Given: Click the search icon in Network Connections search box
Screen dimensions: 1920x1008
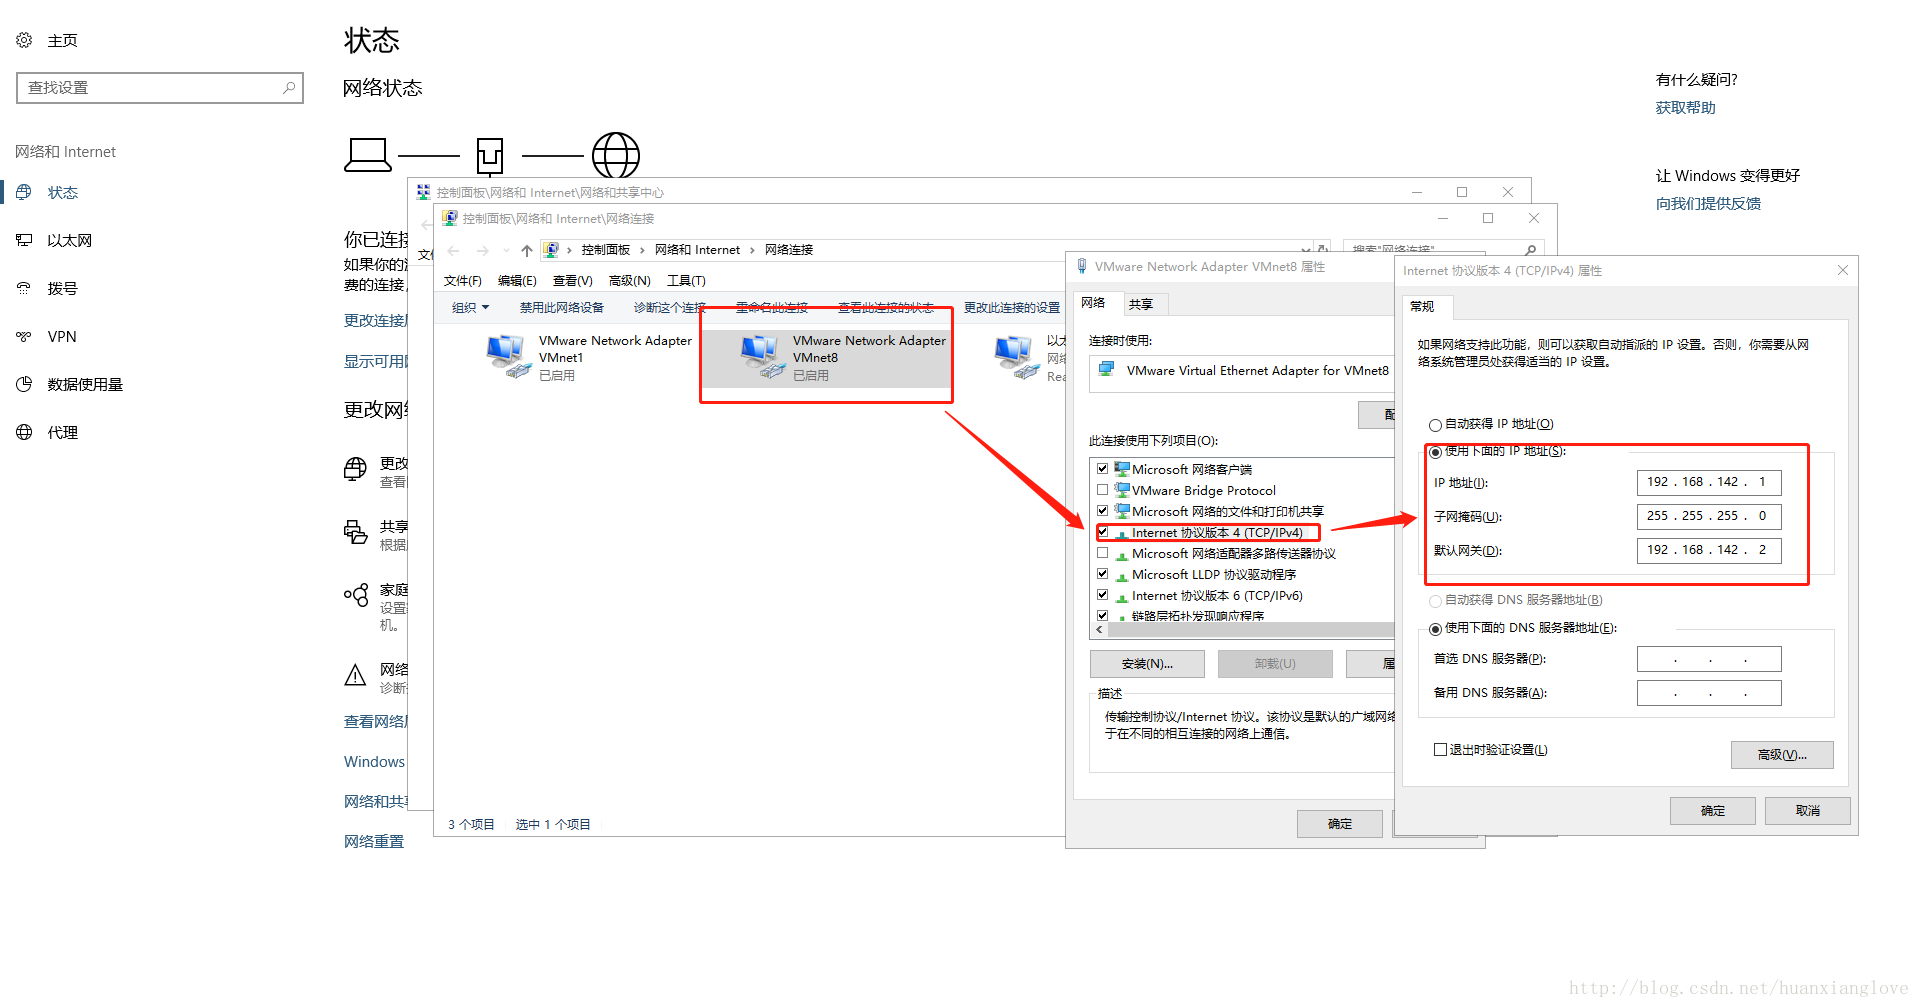Looking at the screenshot, I should point(1530,250).
